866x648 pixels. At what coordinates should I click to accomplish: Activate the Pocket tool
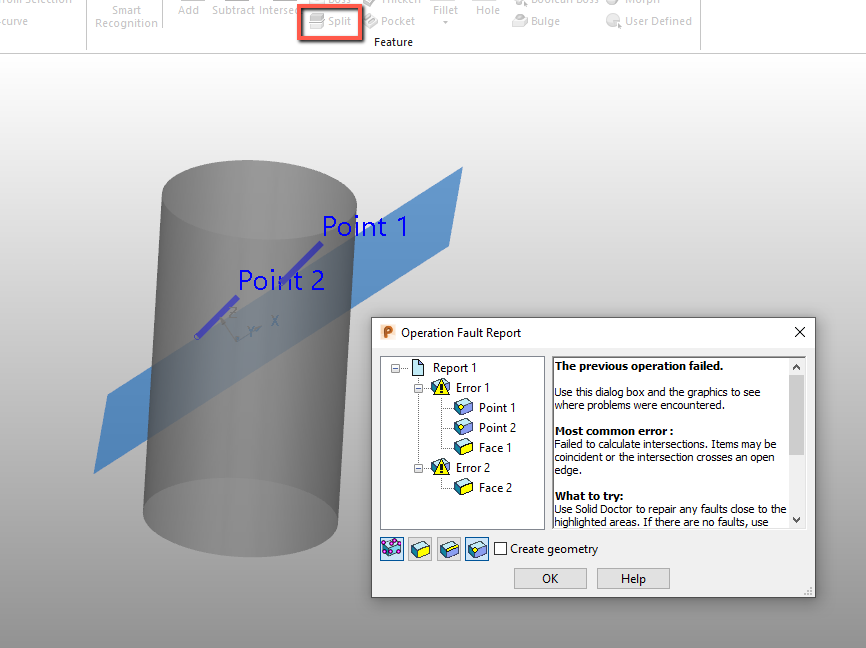coord(390,20)
